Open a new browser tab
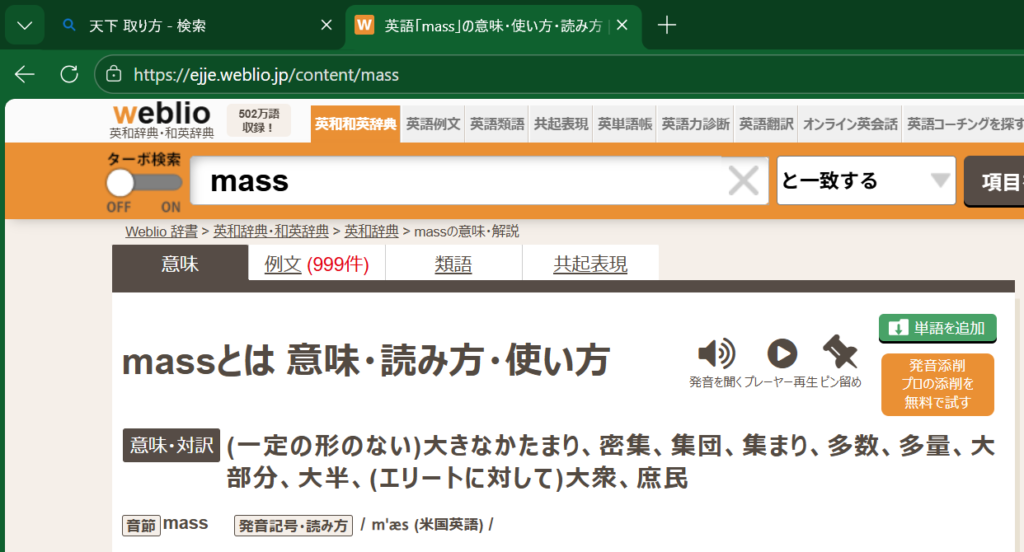Viewport: 1024px width, 552px height. pyautogui.click(x=667, y=26)
